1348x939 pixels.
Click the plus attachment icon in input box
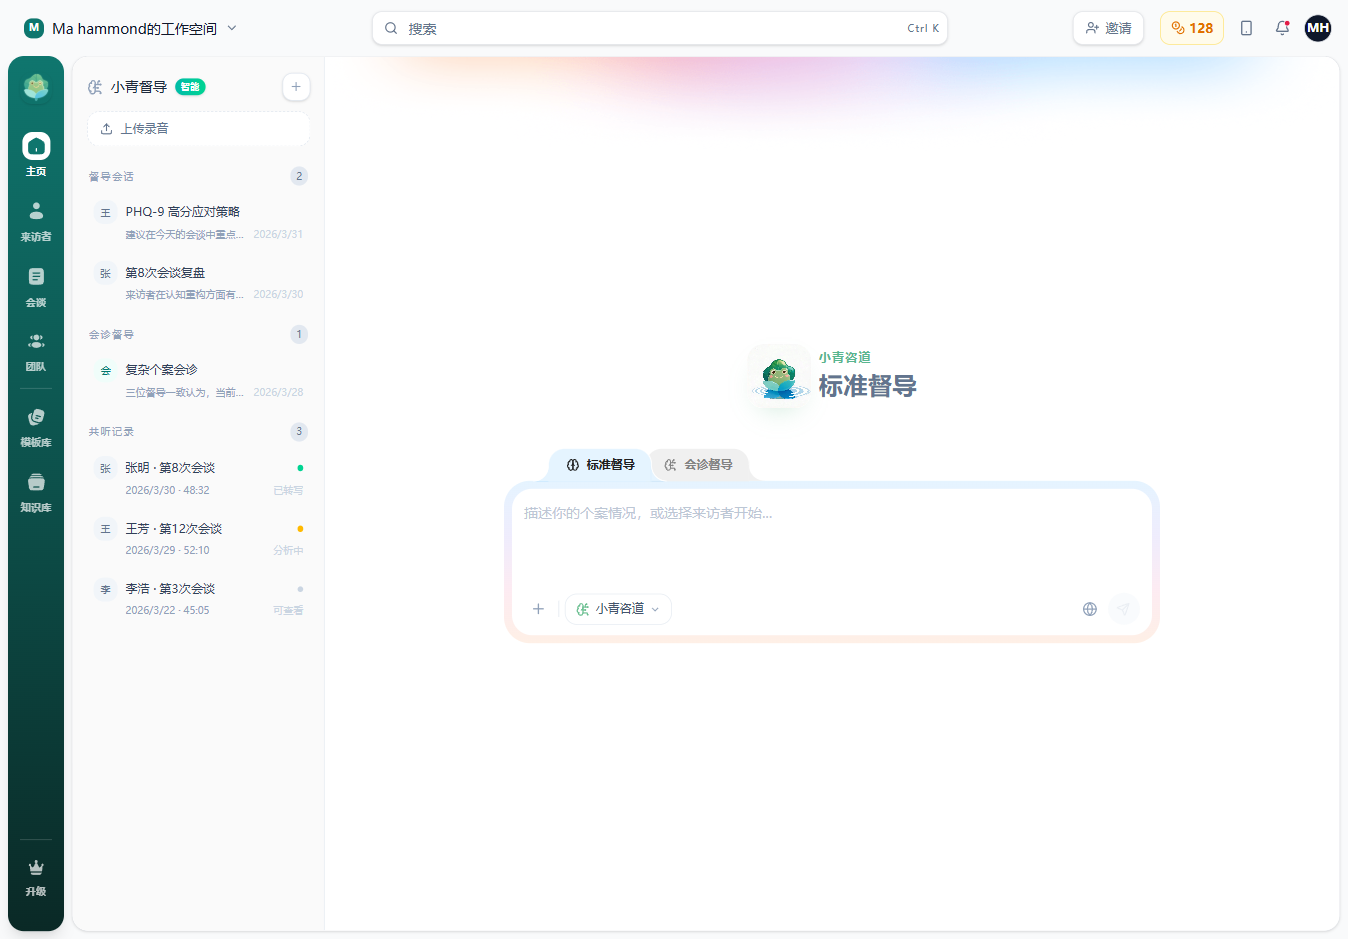(538, 609)
